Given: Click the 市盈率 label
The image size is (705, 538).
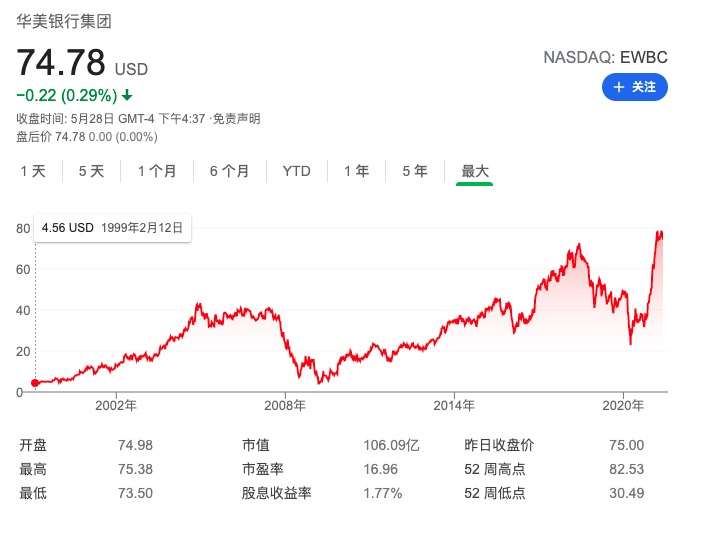Looking at the screenshot, I should pyautogui.click(x=263, y=469).
